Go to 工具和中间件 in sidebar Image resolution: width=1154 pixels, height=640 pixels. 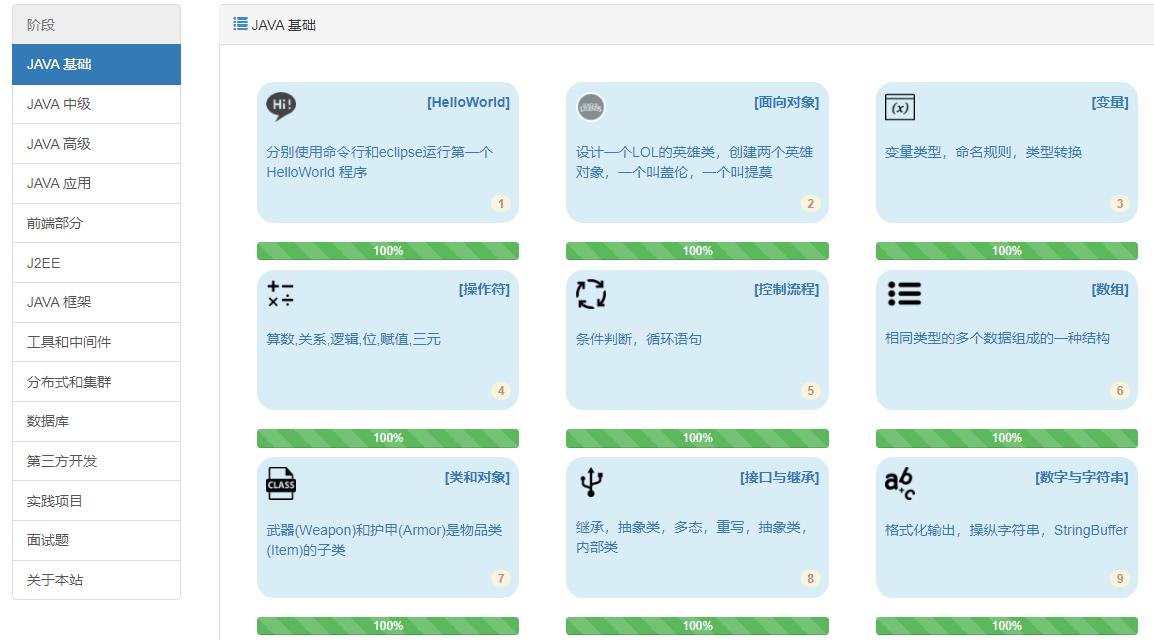(x=96, y=342)
